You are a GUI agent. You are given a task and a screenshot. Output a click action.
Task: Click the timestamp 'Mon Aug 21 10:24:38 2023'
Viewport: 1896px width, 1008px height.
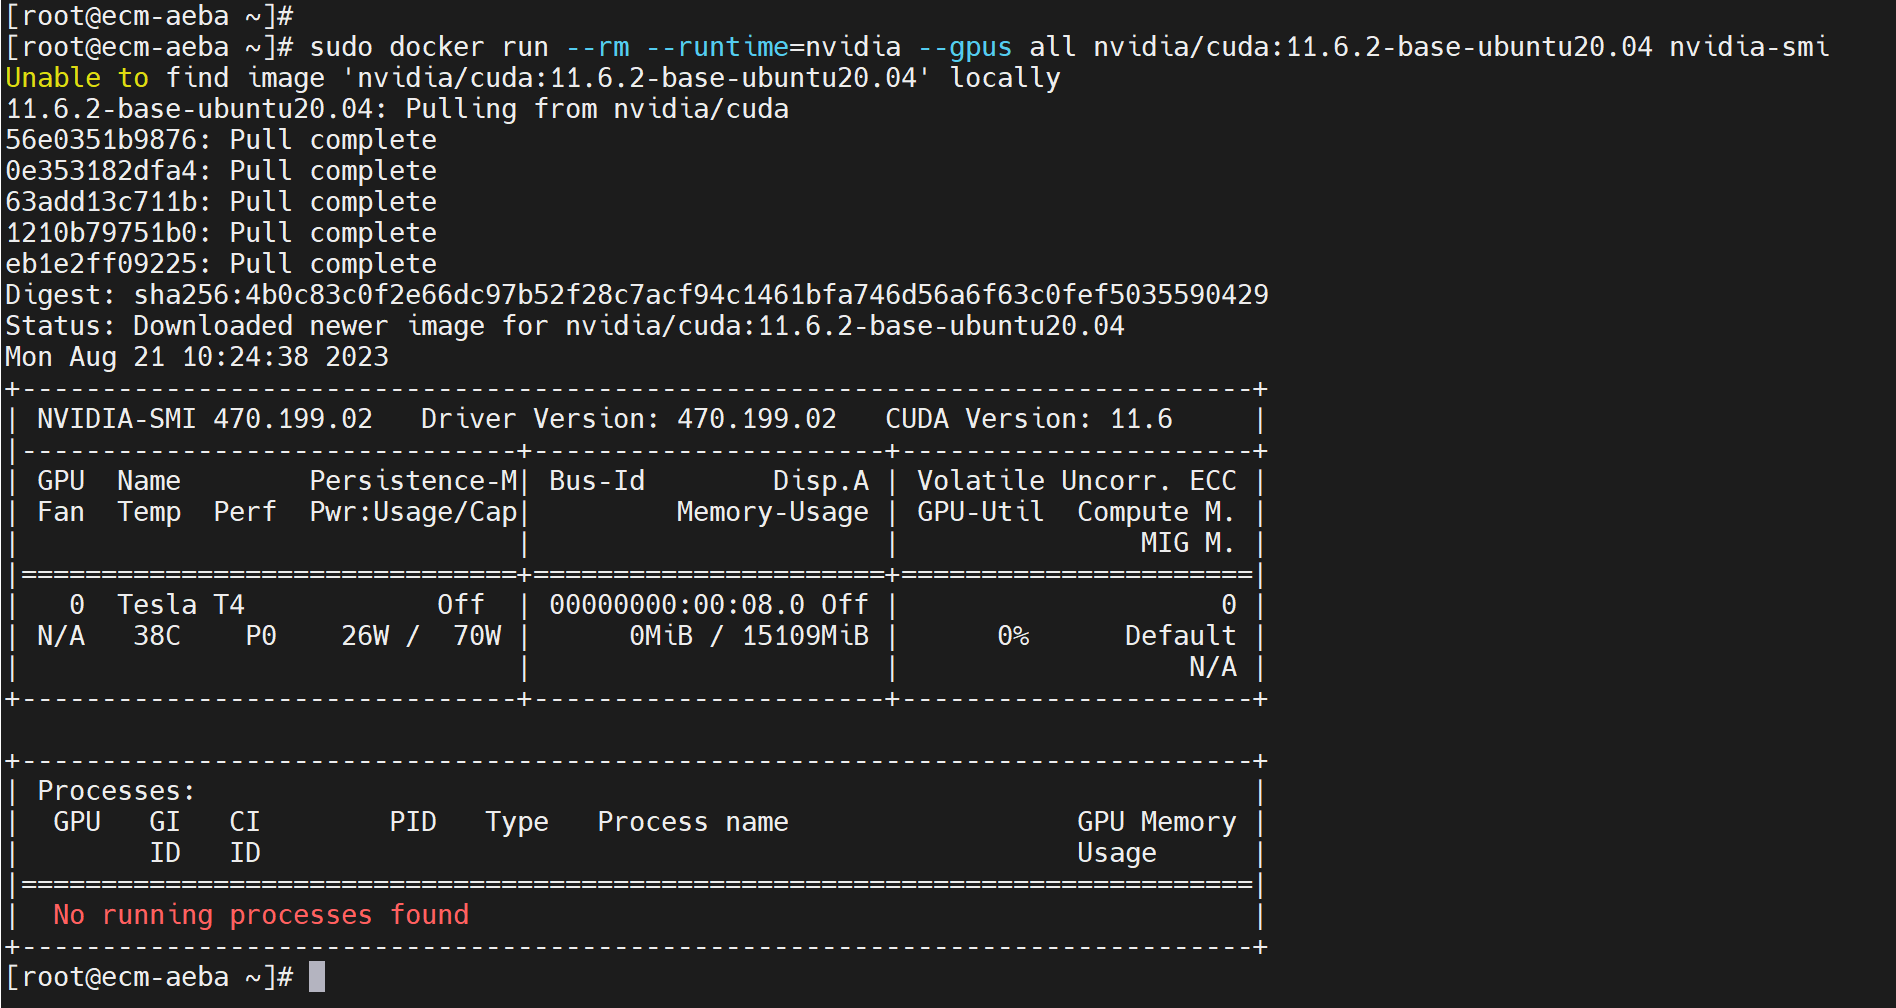point(197,357)
